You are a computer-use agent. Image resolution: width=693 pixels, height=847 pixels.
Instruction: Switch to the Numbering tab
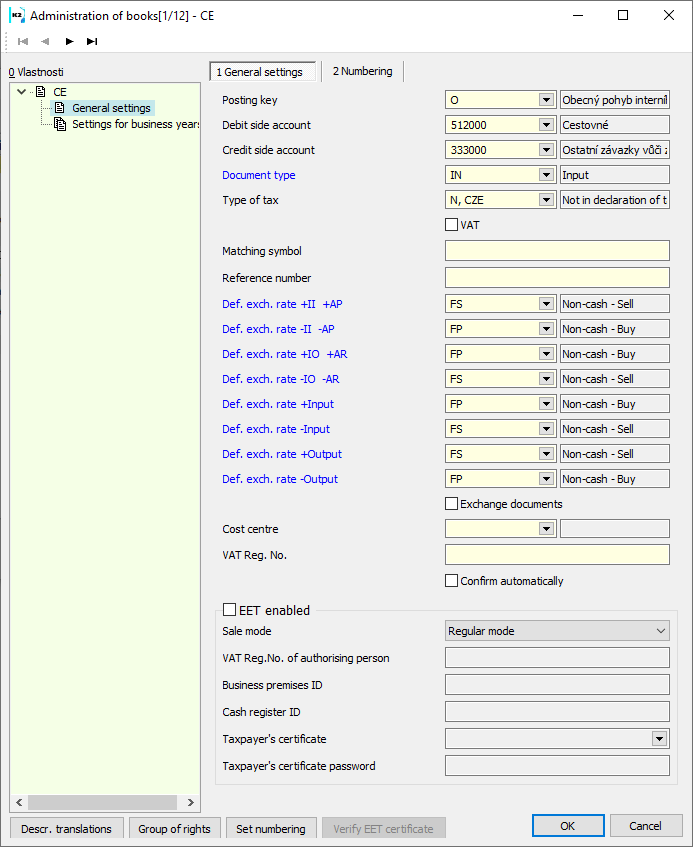pos(364,72)
